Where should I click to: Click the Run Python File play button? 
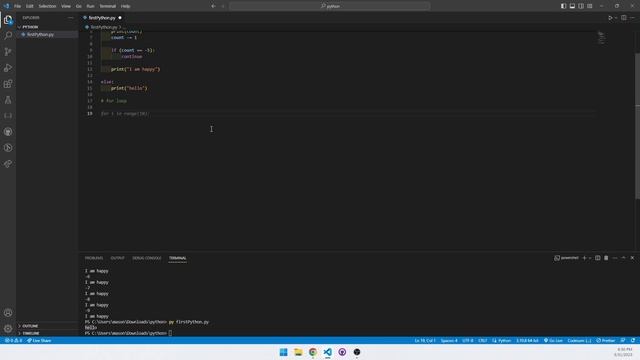610,18
